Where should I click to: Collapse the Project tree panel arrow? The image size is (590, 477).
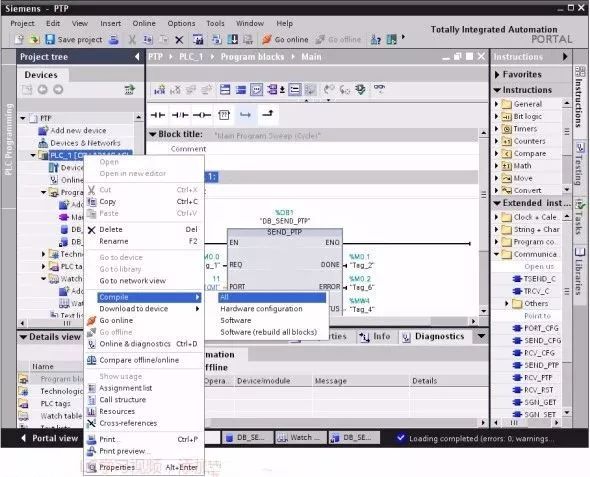137,57
